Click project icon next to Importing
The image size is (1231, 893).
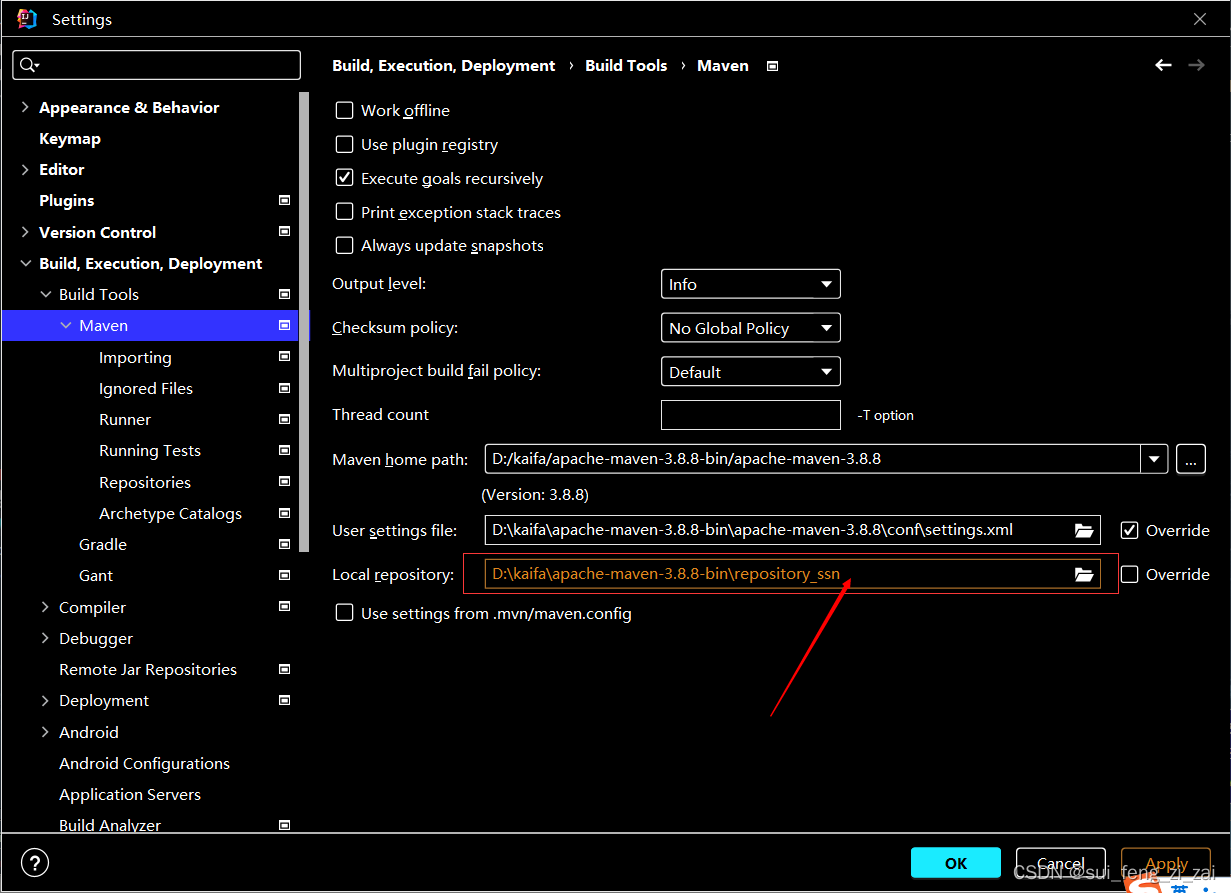pyautogui.click(x=284, y=357)
